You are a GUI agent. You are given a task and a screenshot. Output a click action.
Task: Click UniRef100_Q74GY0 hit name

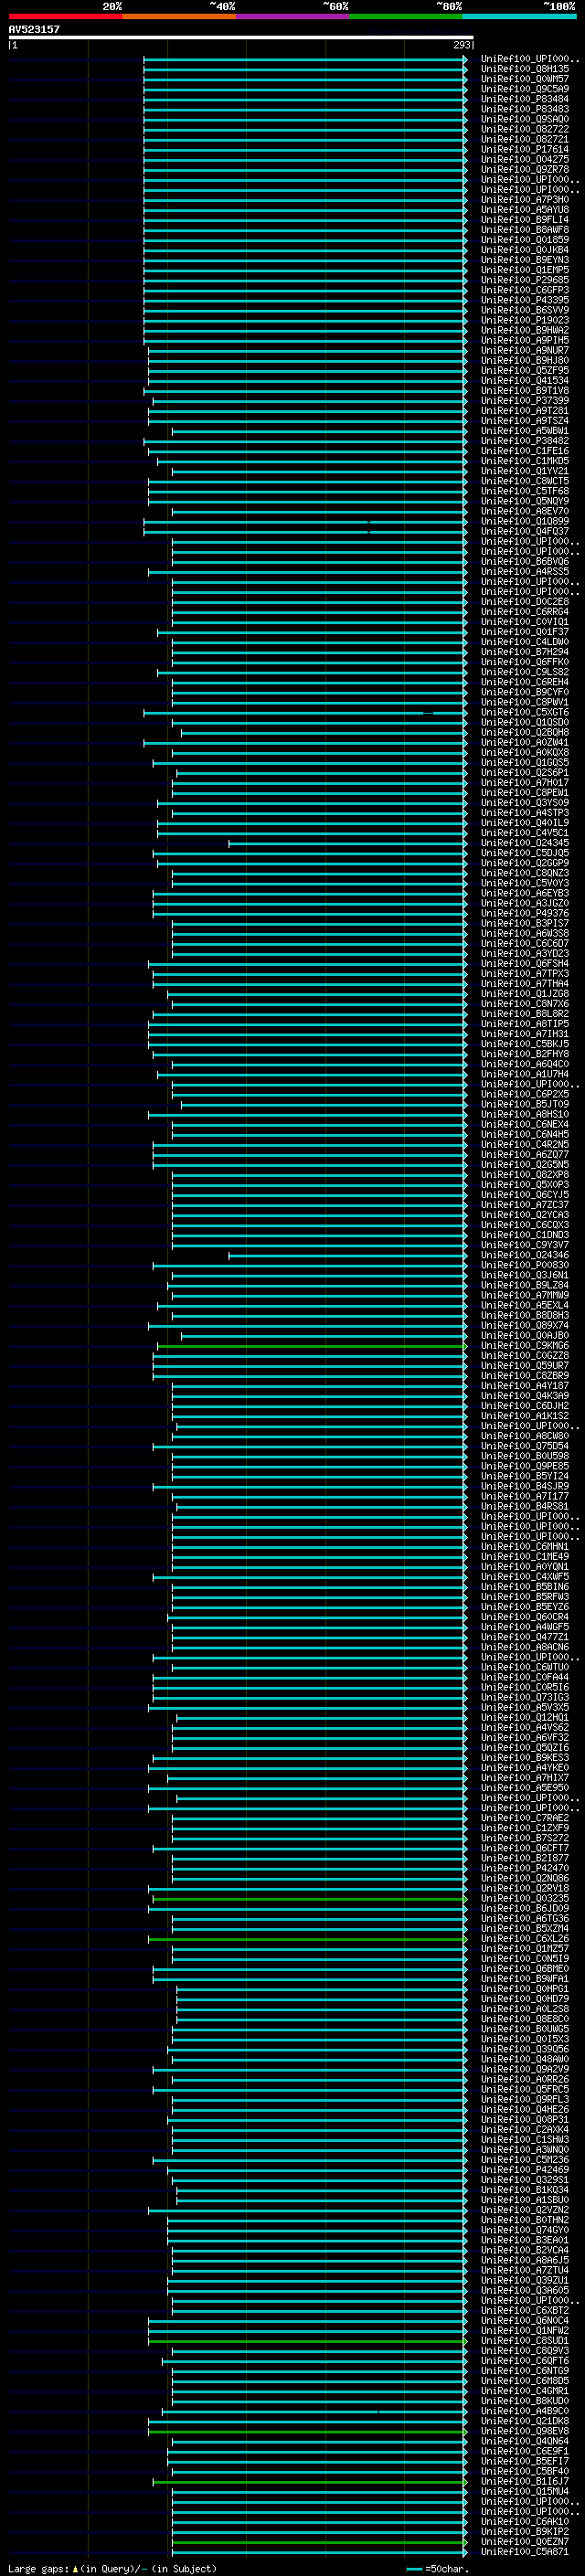pos(524,2230)
